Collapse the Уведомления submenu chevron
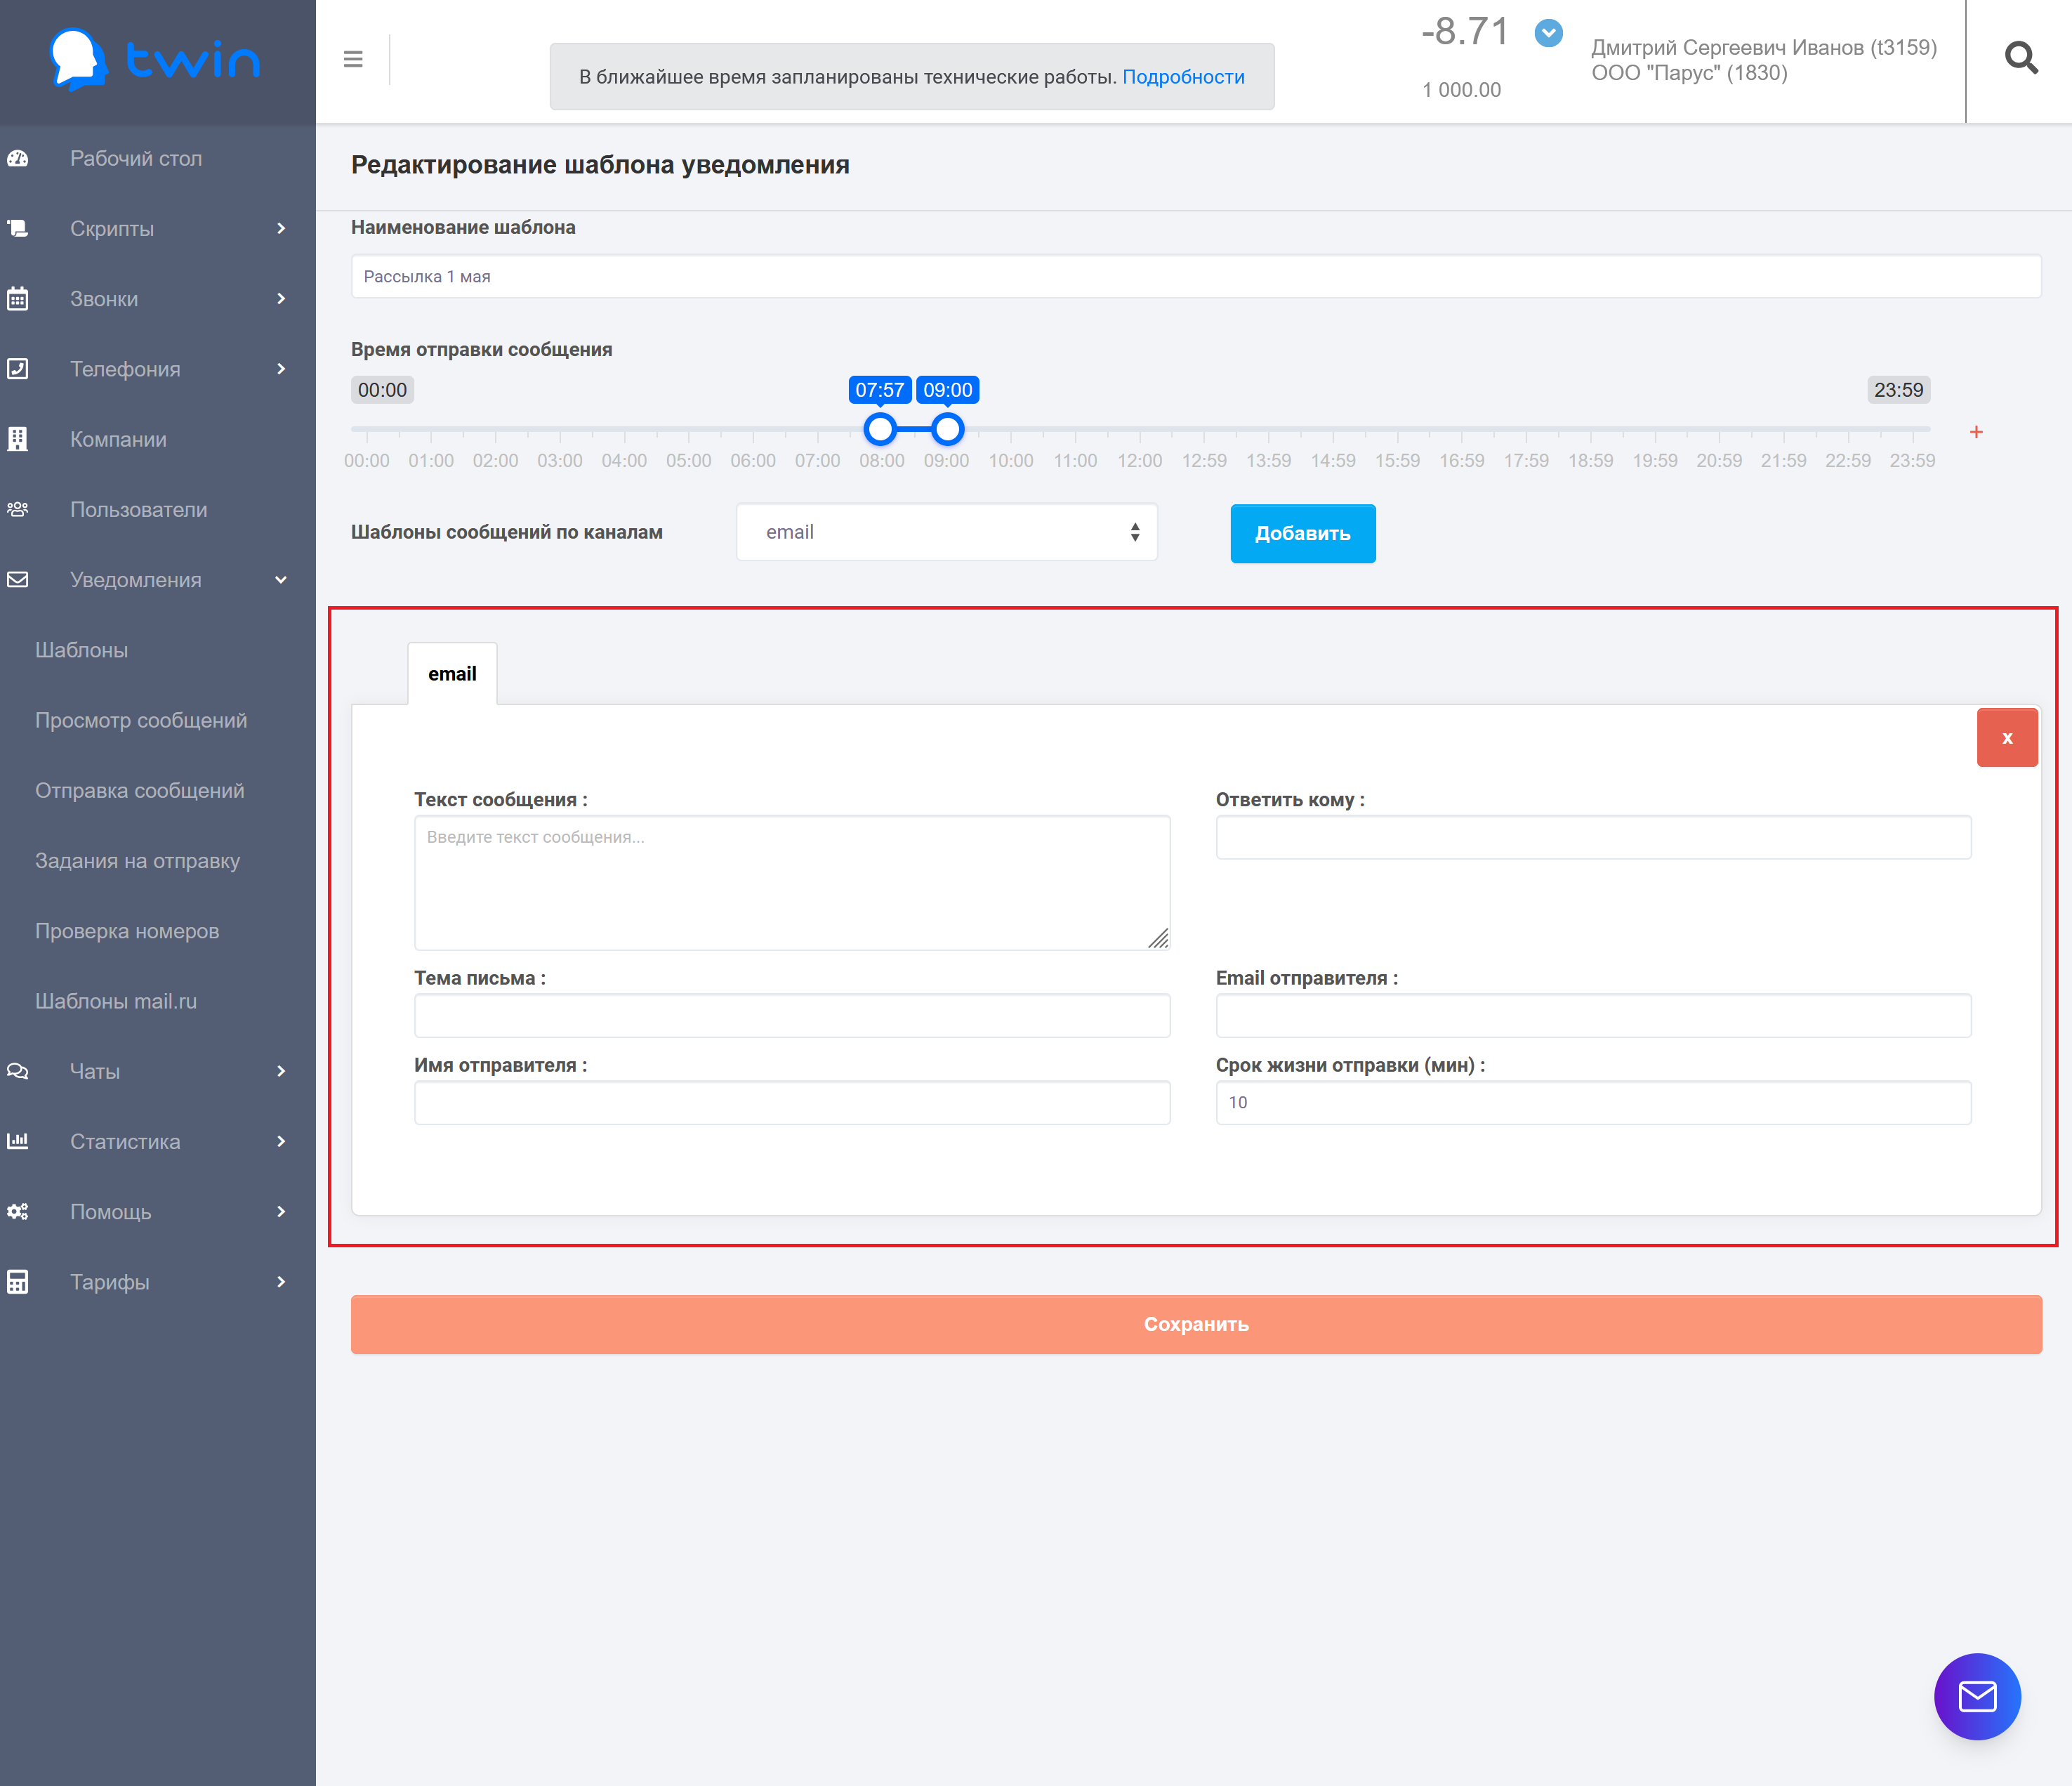This screenshot has width=2072, height=1786. [x=281, y=580]
